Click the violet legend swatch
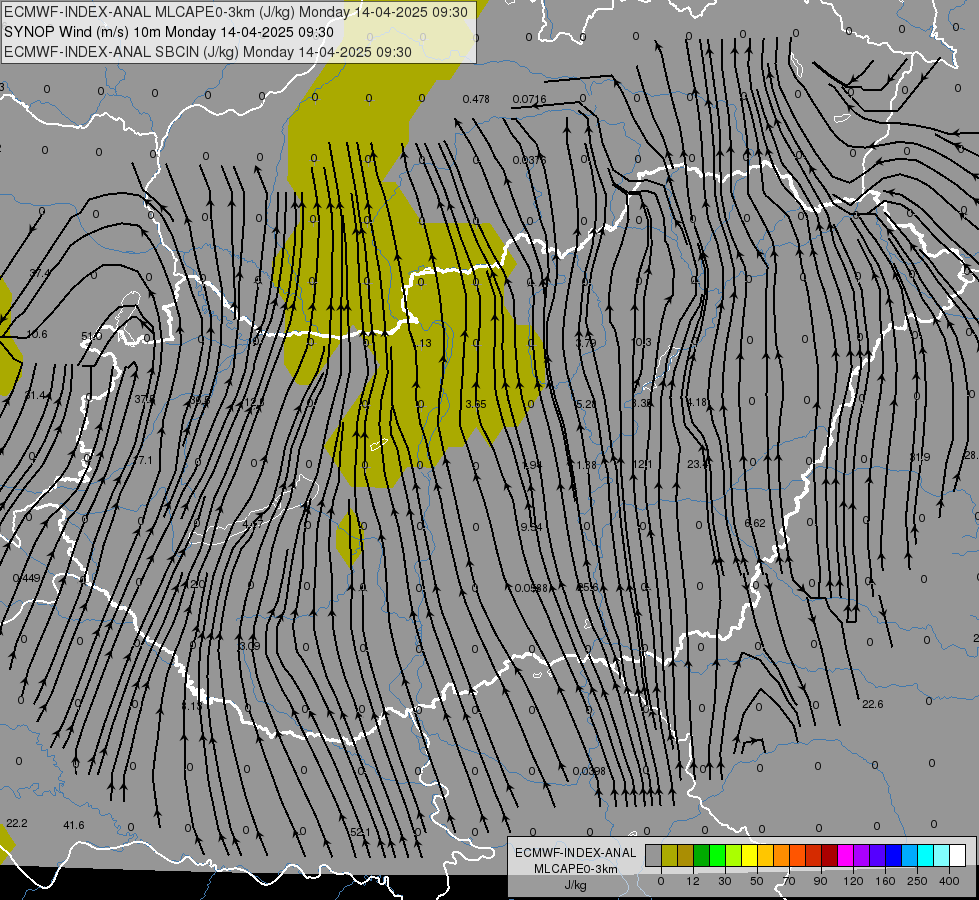 pos(877,855)
